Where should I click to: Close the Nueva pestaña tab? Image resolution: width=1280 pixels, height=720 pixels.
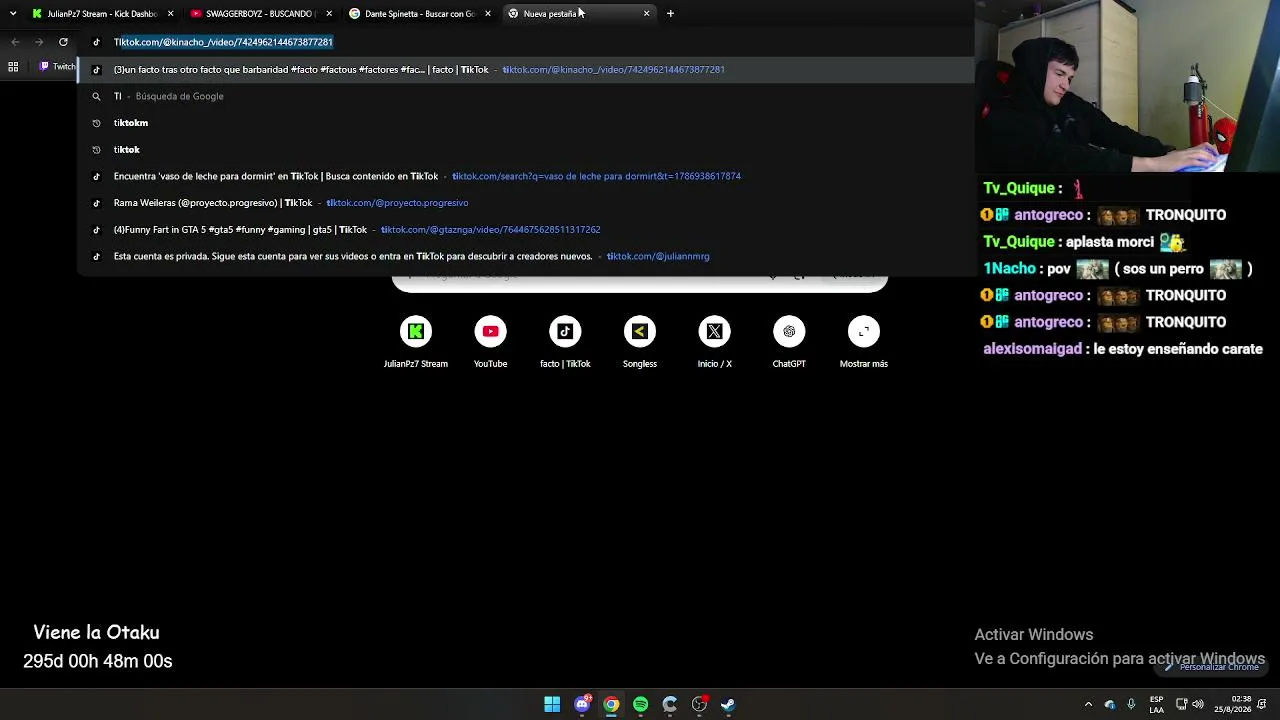(x=646, y=14)
